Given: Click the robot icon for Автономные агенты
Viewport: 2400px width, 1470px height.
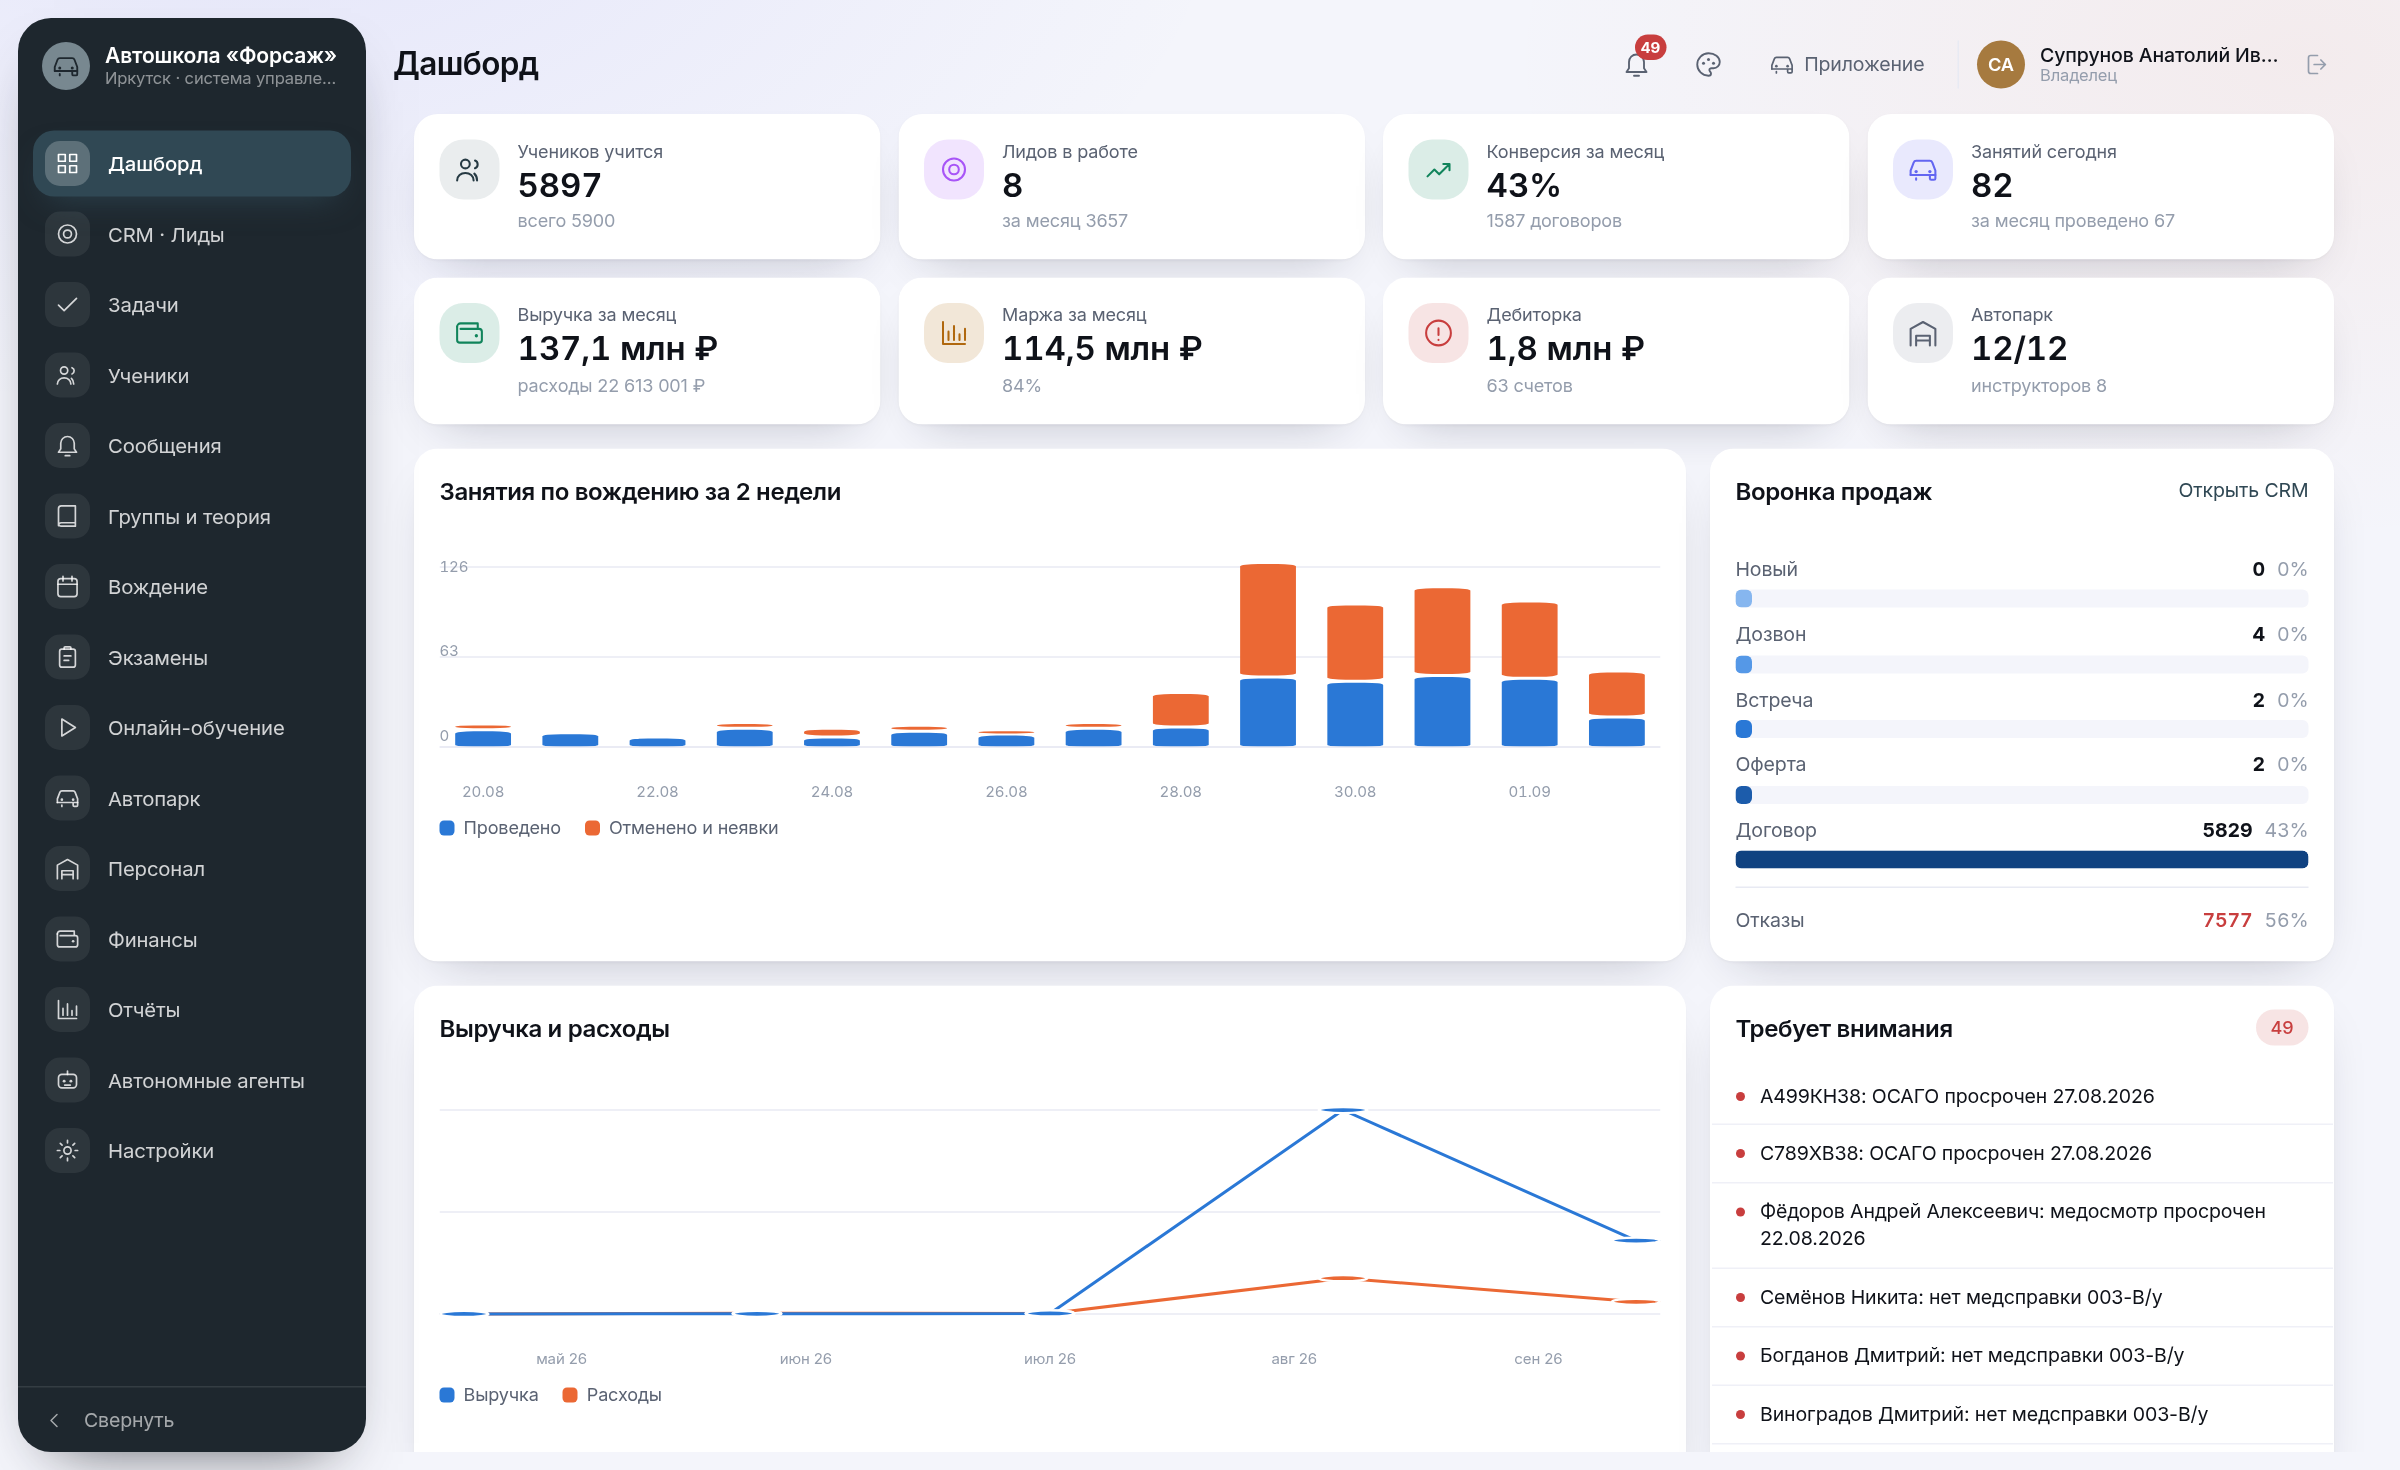Looking at the screenshot, I should (x=67, y=1081).
